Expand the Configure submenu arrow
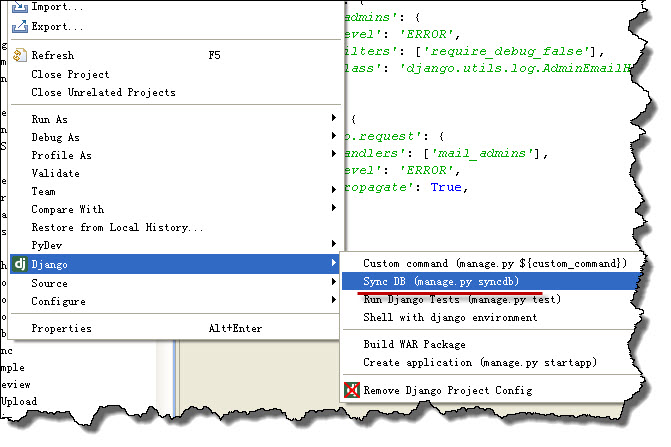This screenshot has width=671, height=447. (334, 299)
